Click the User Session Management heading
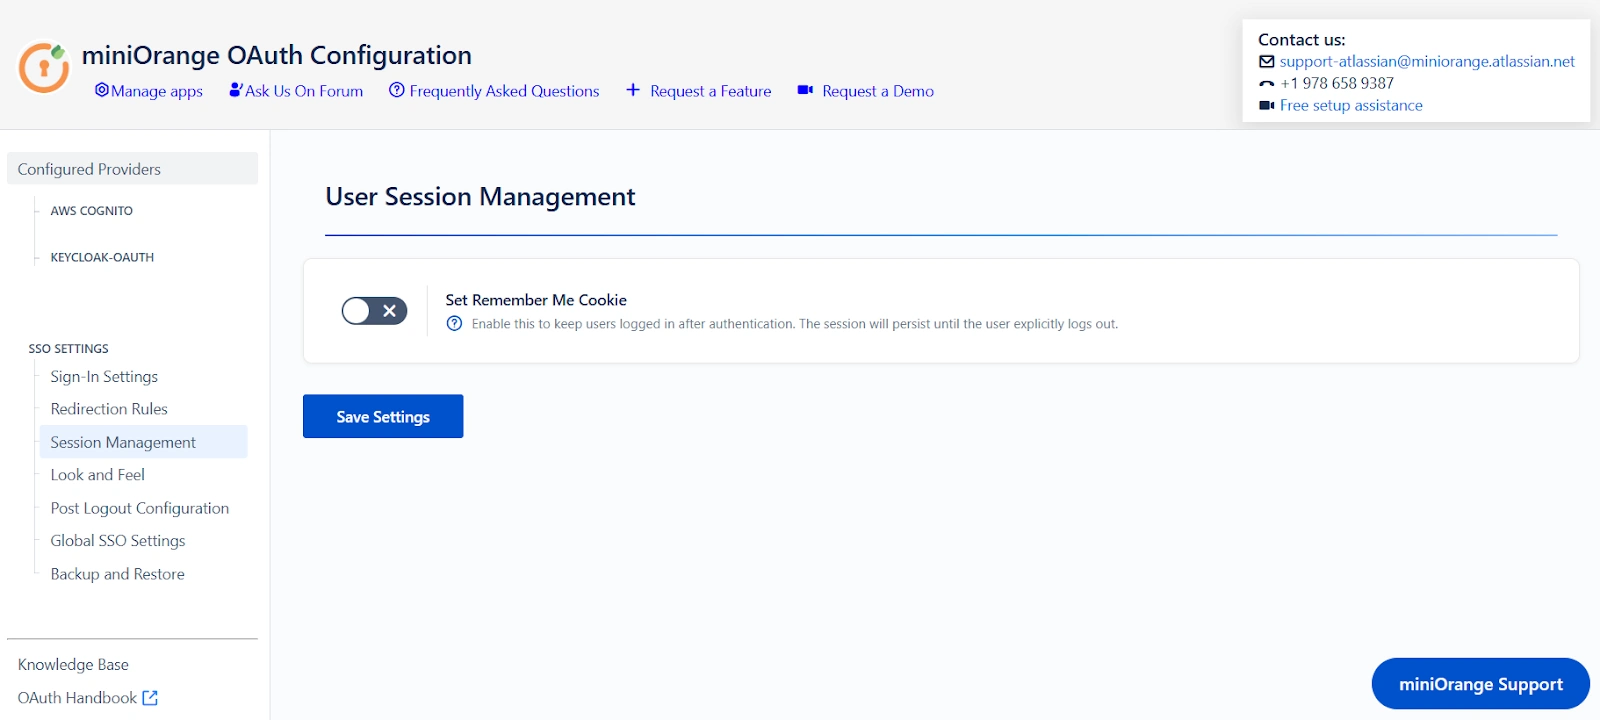The width and height of the screenshot is (1600, 720). click(x=480, y=197)
